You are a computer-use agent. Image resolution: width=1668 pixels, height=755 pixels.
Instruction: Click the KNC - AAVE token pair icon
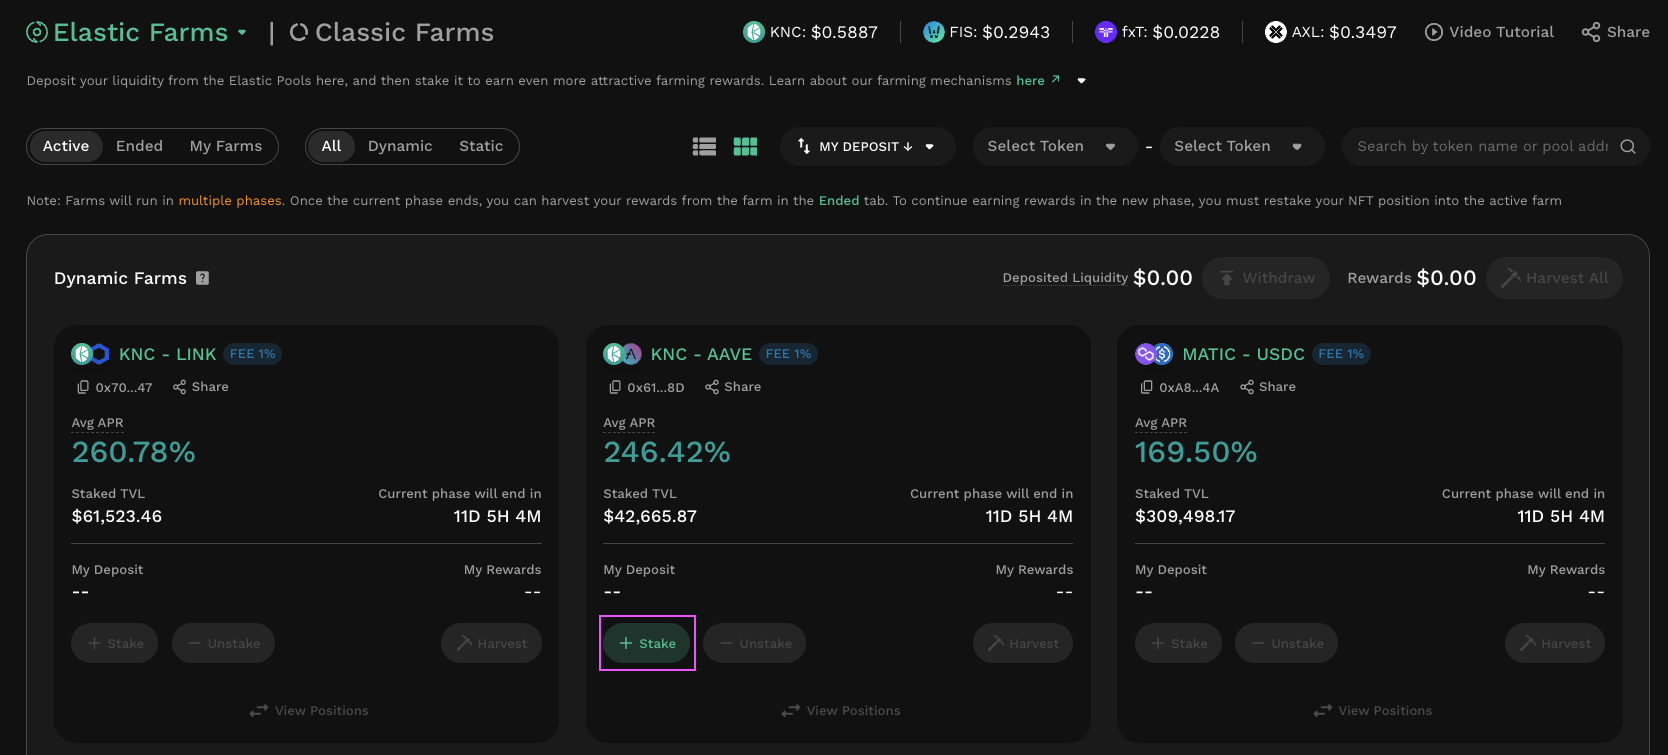622,354
